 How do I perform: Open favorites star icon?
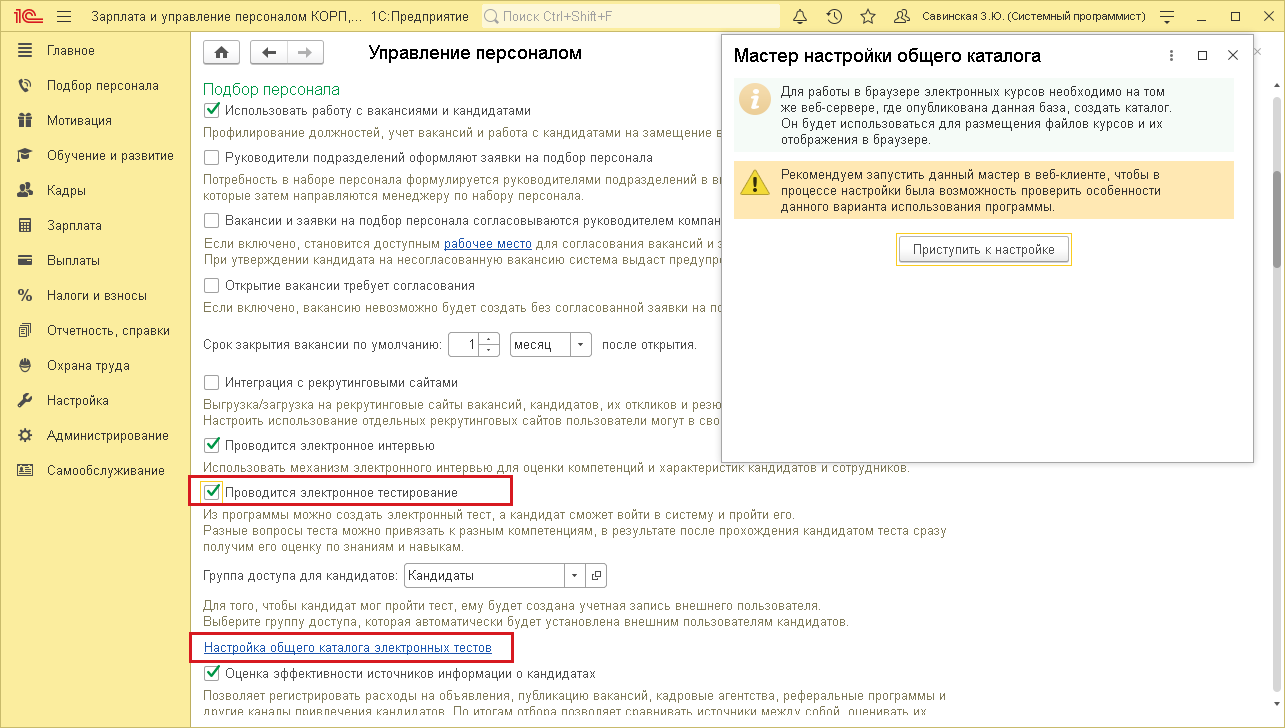coord(868,16)
